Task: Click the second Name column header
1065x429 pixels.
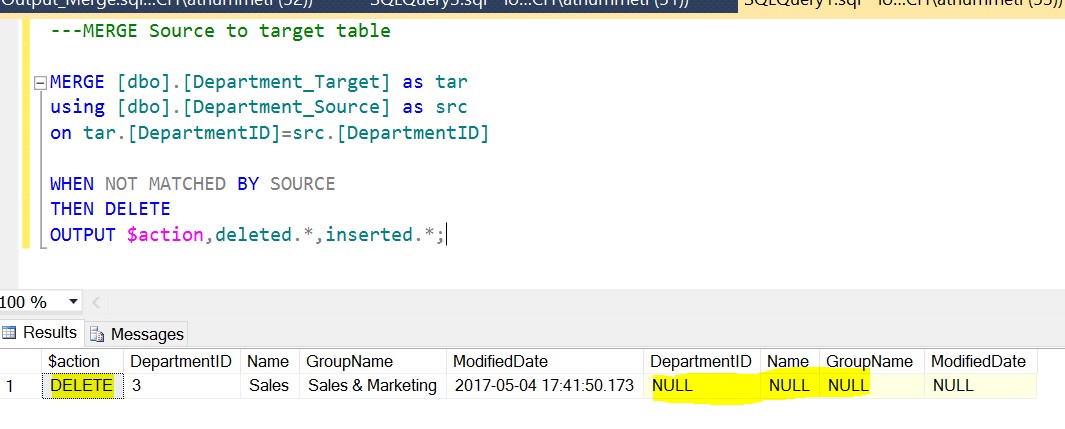Action: (x=790, y=361)
